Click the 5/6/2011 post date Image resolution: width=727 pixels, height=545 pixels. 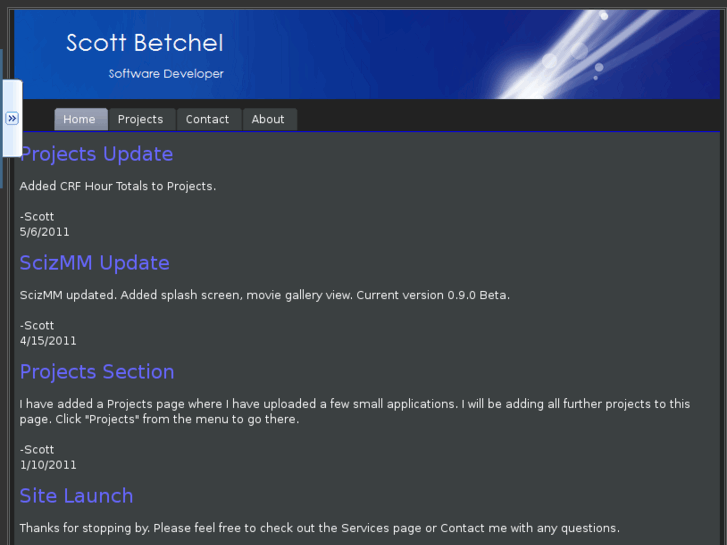click(x=44, y=232)
